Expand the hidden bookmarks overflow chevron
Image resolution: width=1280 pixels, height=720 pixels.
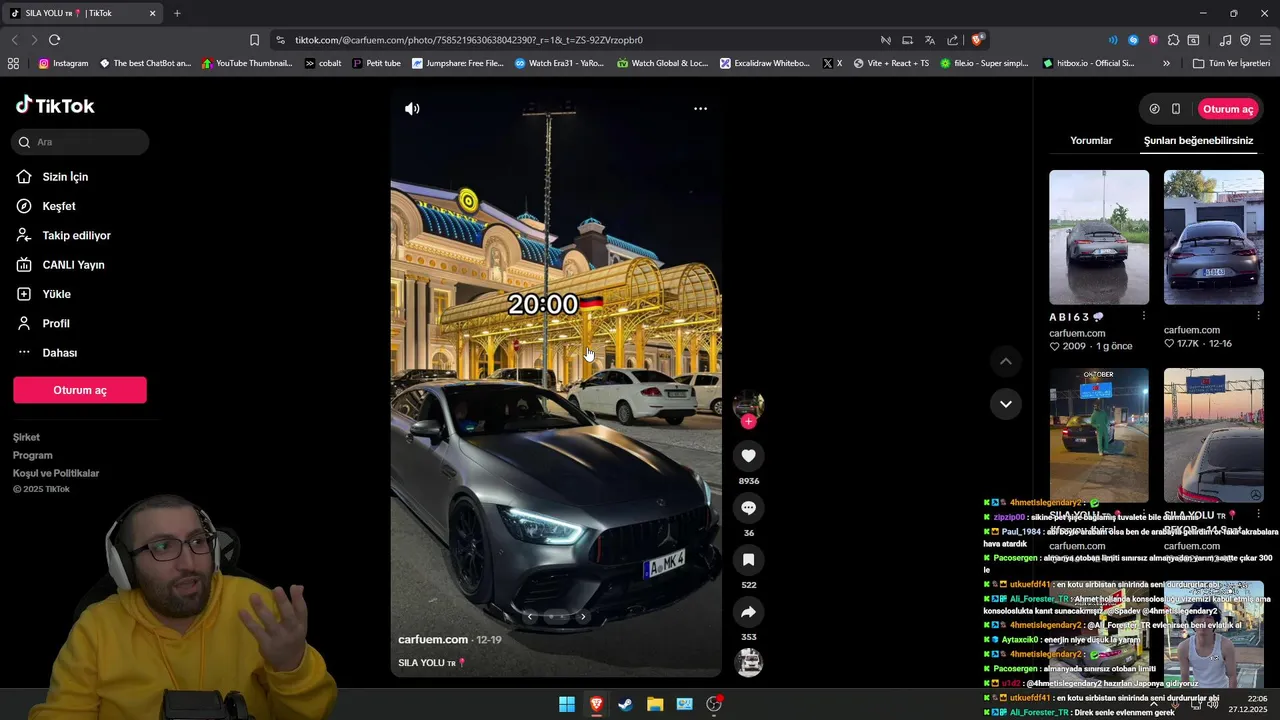[1166, 63]
